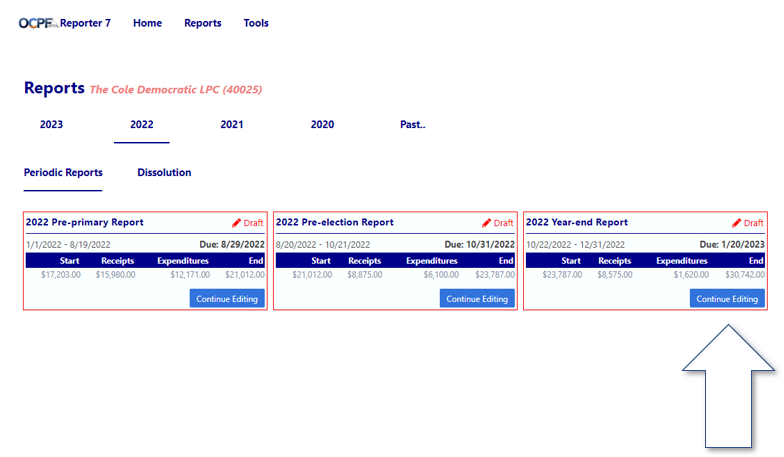This screenshot has width=784, height=457.
Task: Expand the Past.. years tab
Action: pos(412,125)
